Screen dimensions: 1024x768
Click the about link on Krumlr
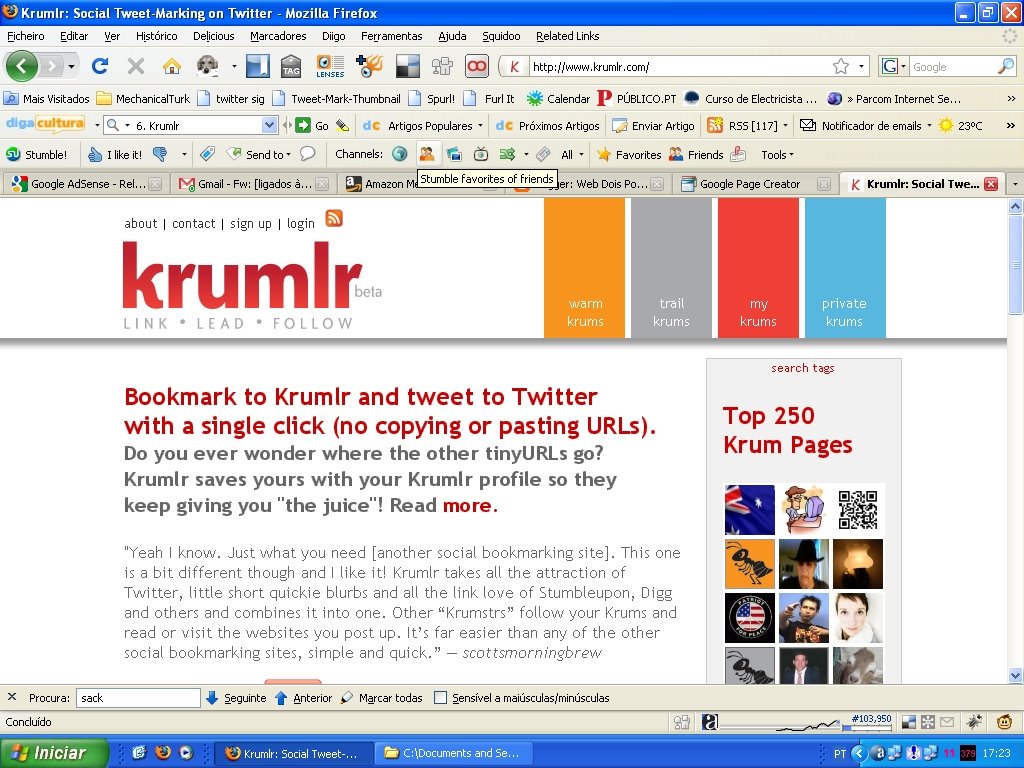click(140, 223)
